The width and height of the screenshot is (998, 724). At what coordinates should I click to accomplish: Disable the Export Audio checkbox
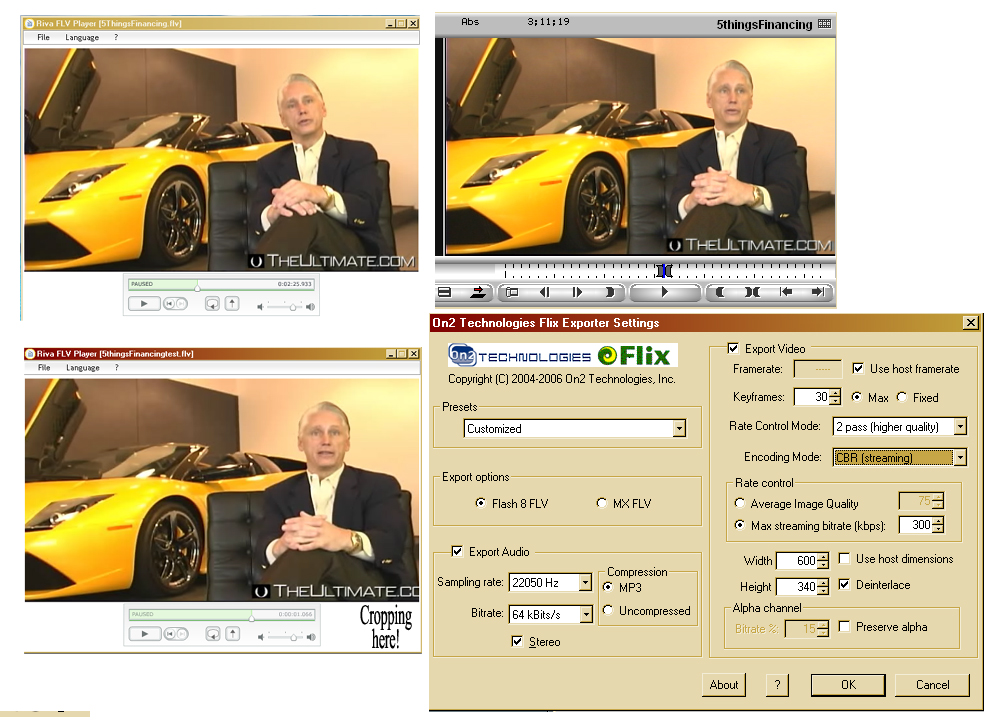point(458,551)
